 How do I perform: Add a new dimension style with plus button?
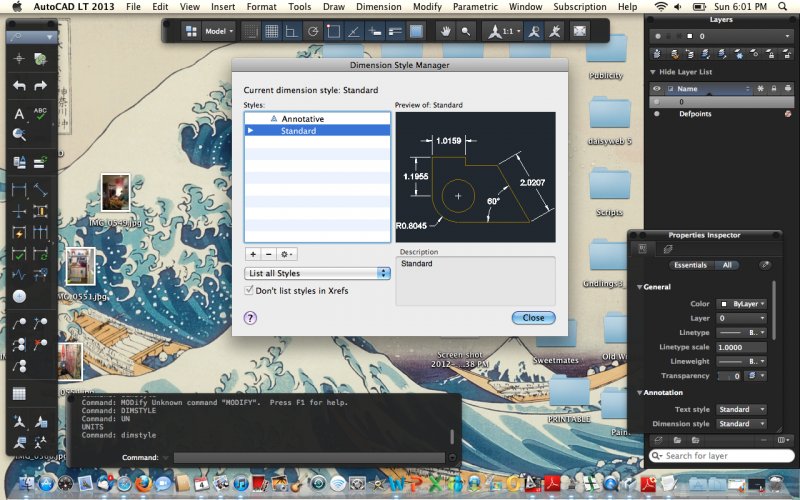253,255
